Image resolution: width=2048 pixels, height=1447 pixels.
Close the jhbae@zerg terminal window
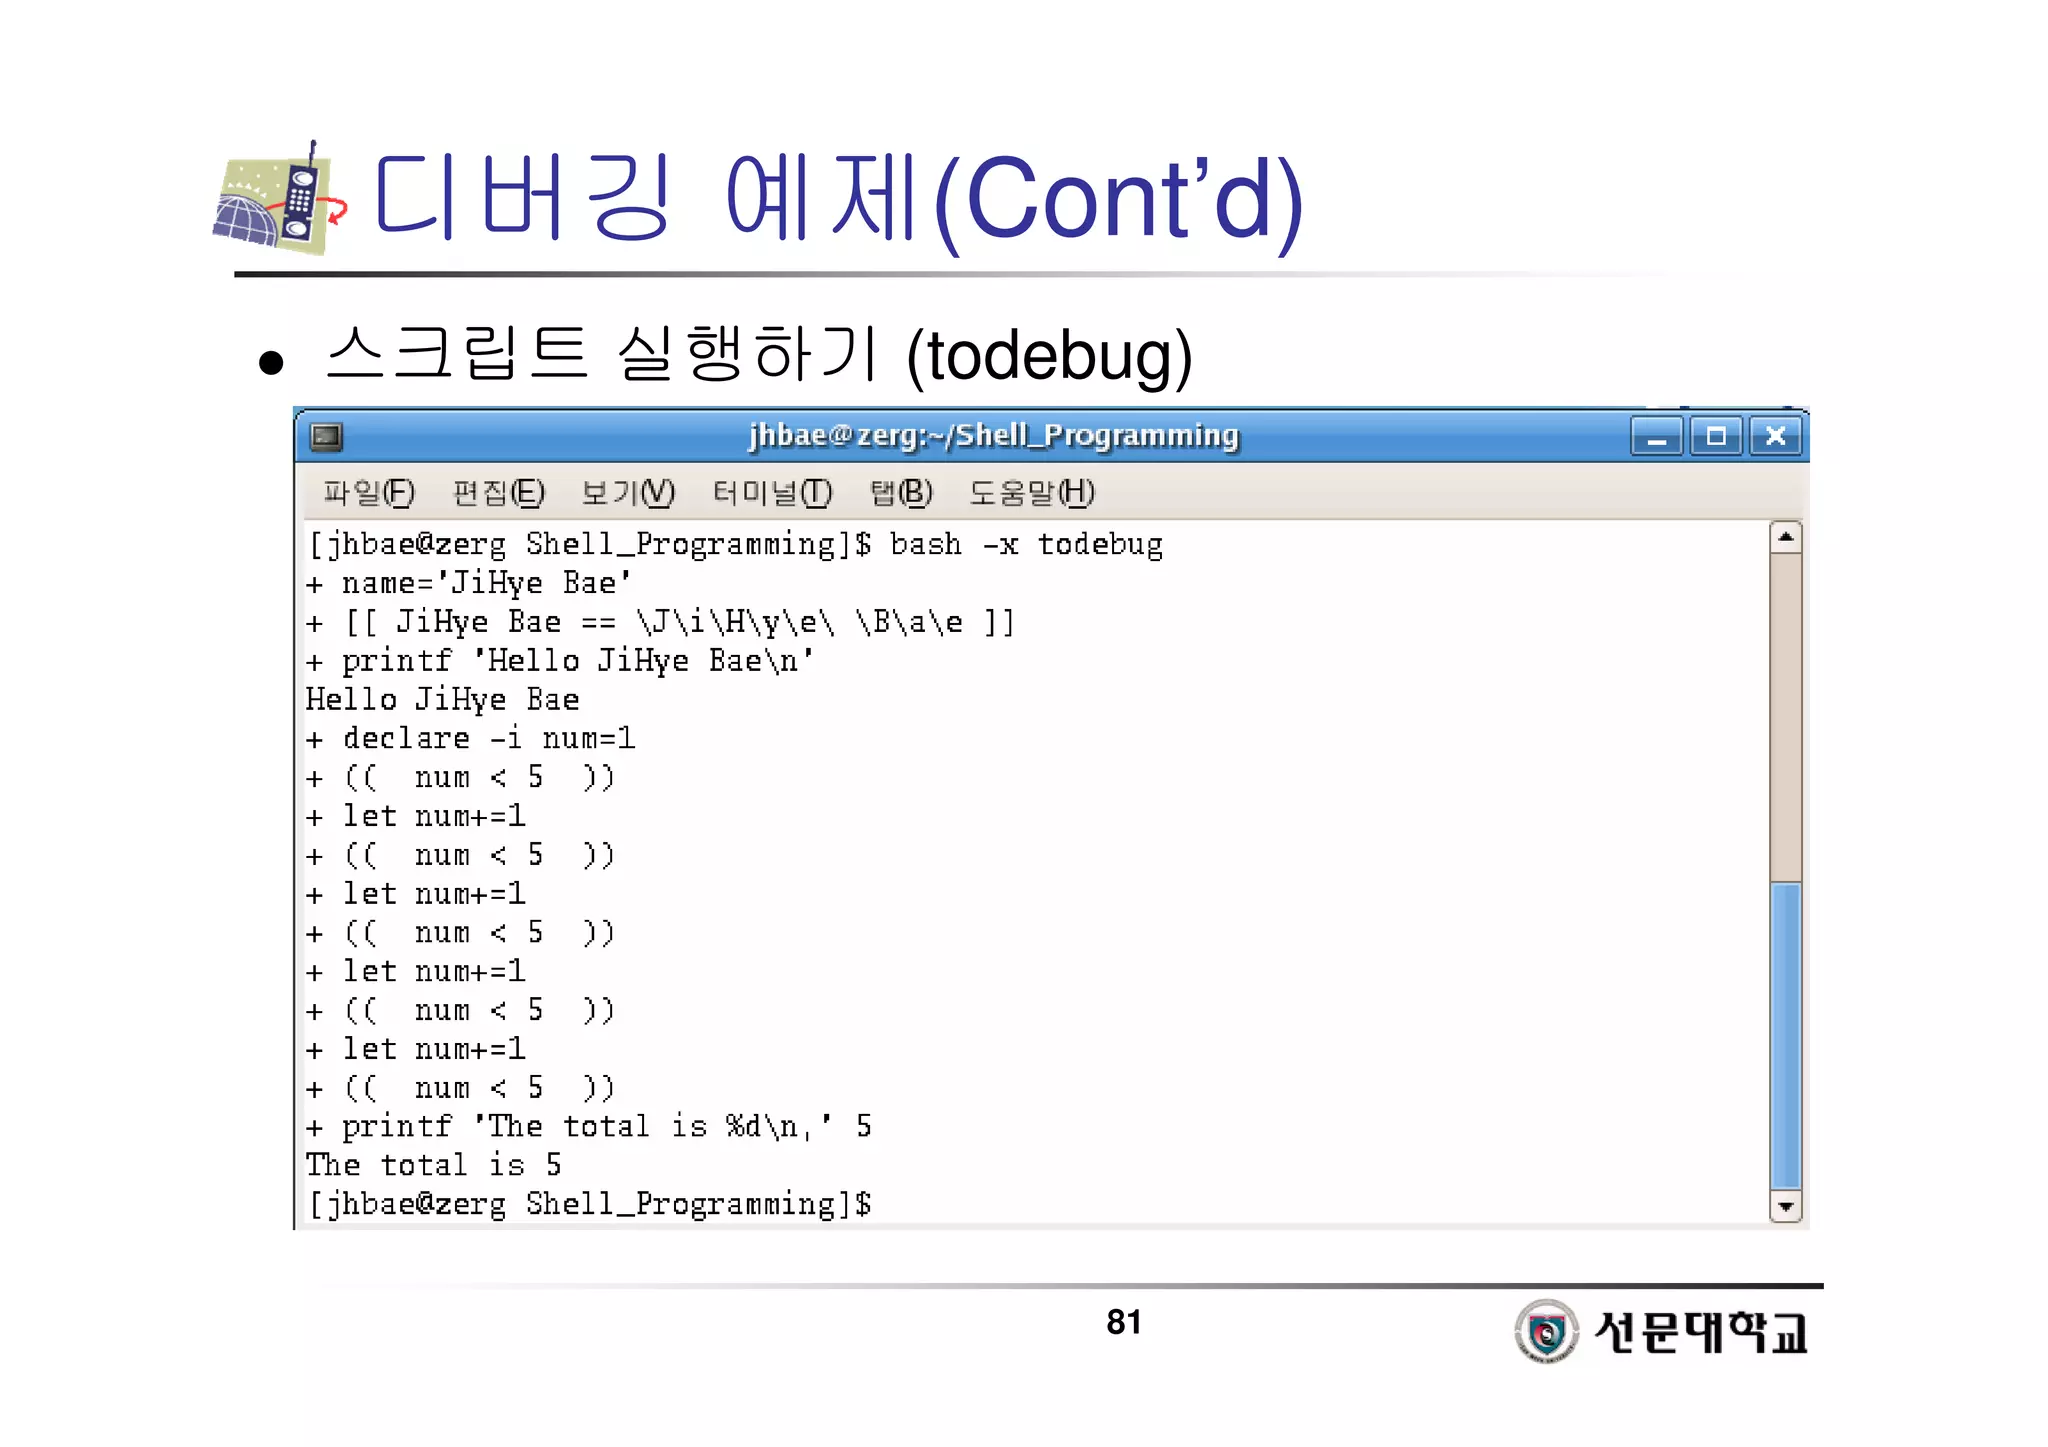pos(1775,436)
